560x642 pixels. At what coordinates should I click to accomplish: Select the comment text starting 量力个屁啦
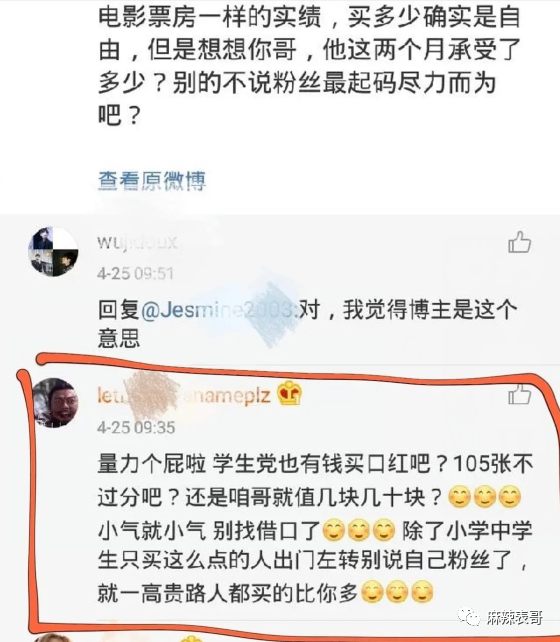tap(315, 528)
